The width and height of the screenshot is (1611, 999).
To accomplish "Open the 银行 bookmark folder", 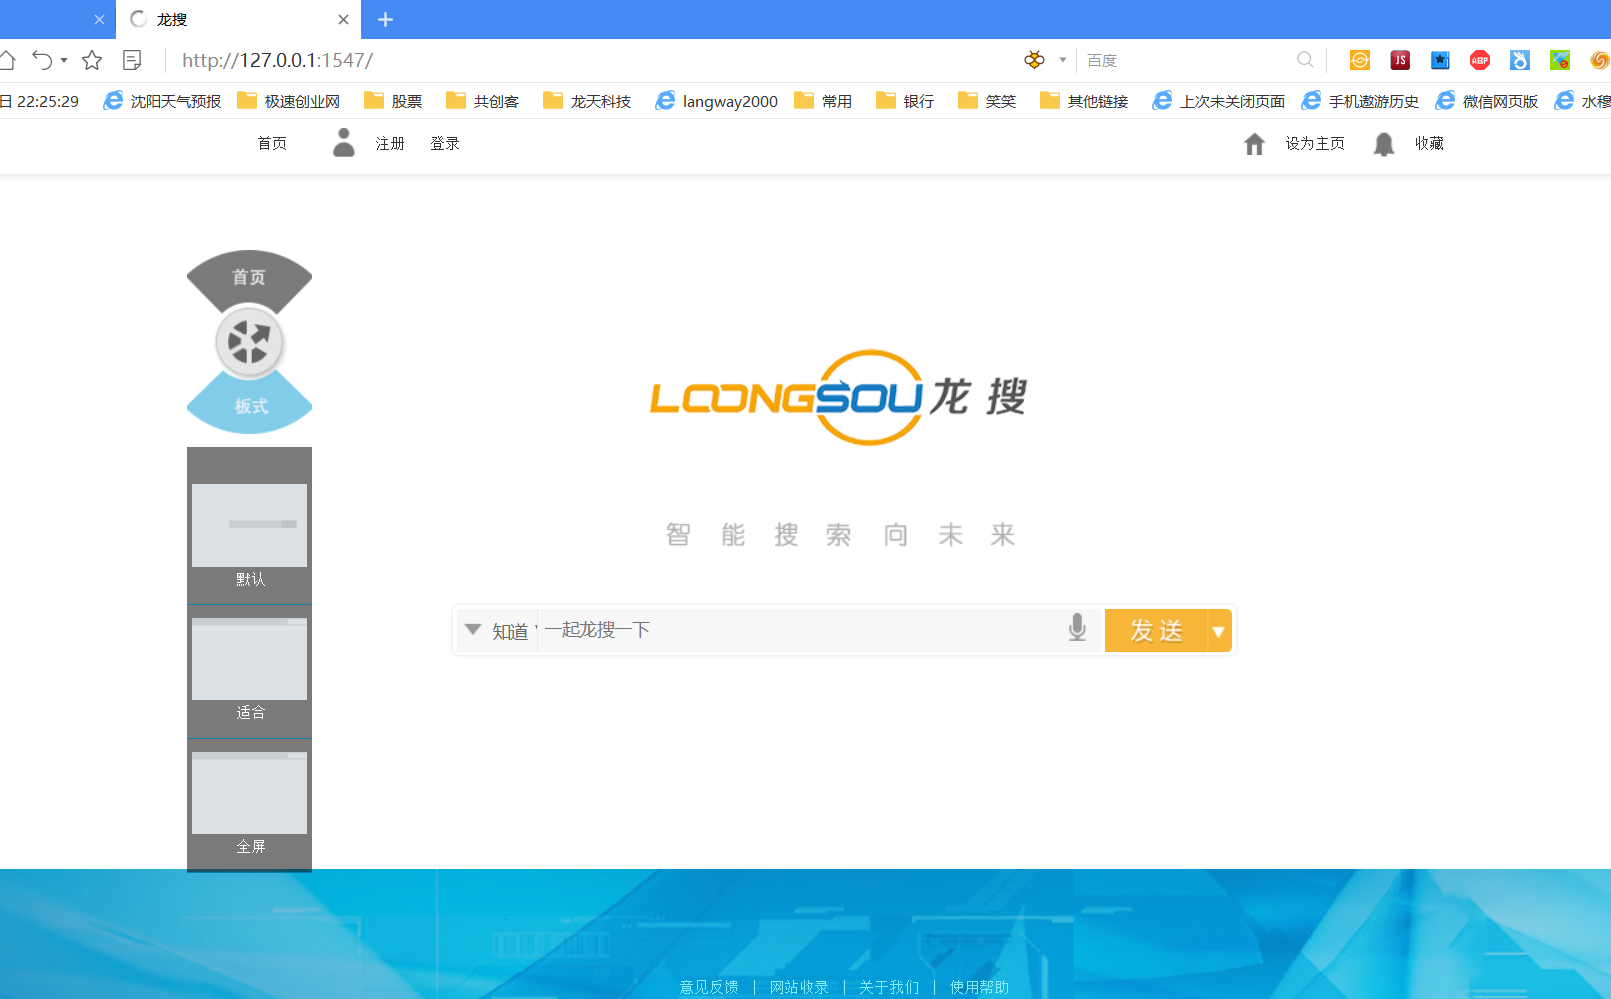I will (905, 101).
